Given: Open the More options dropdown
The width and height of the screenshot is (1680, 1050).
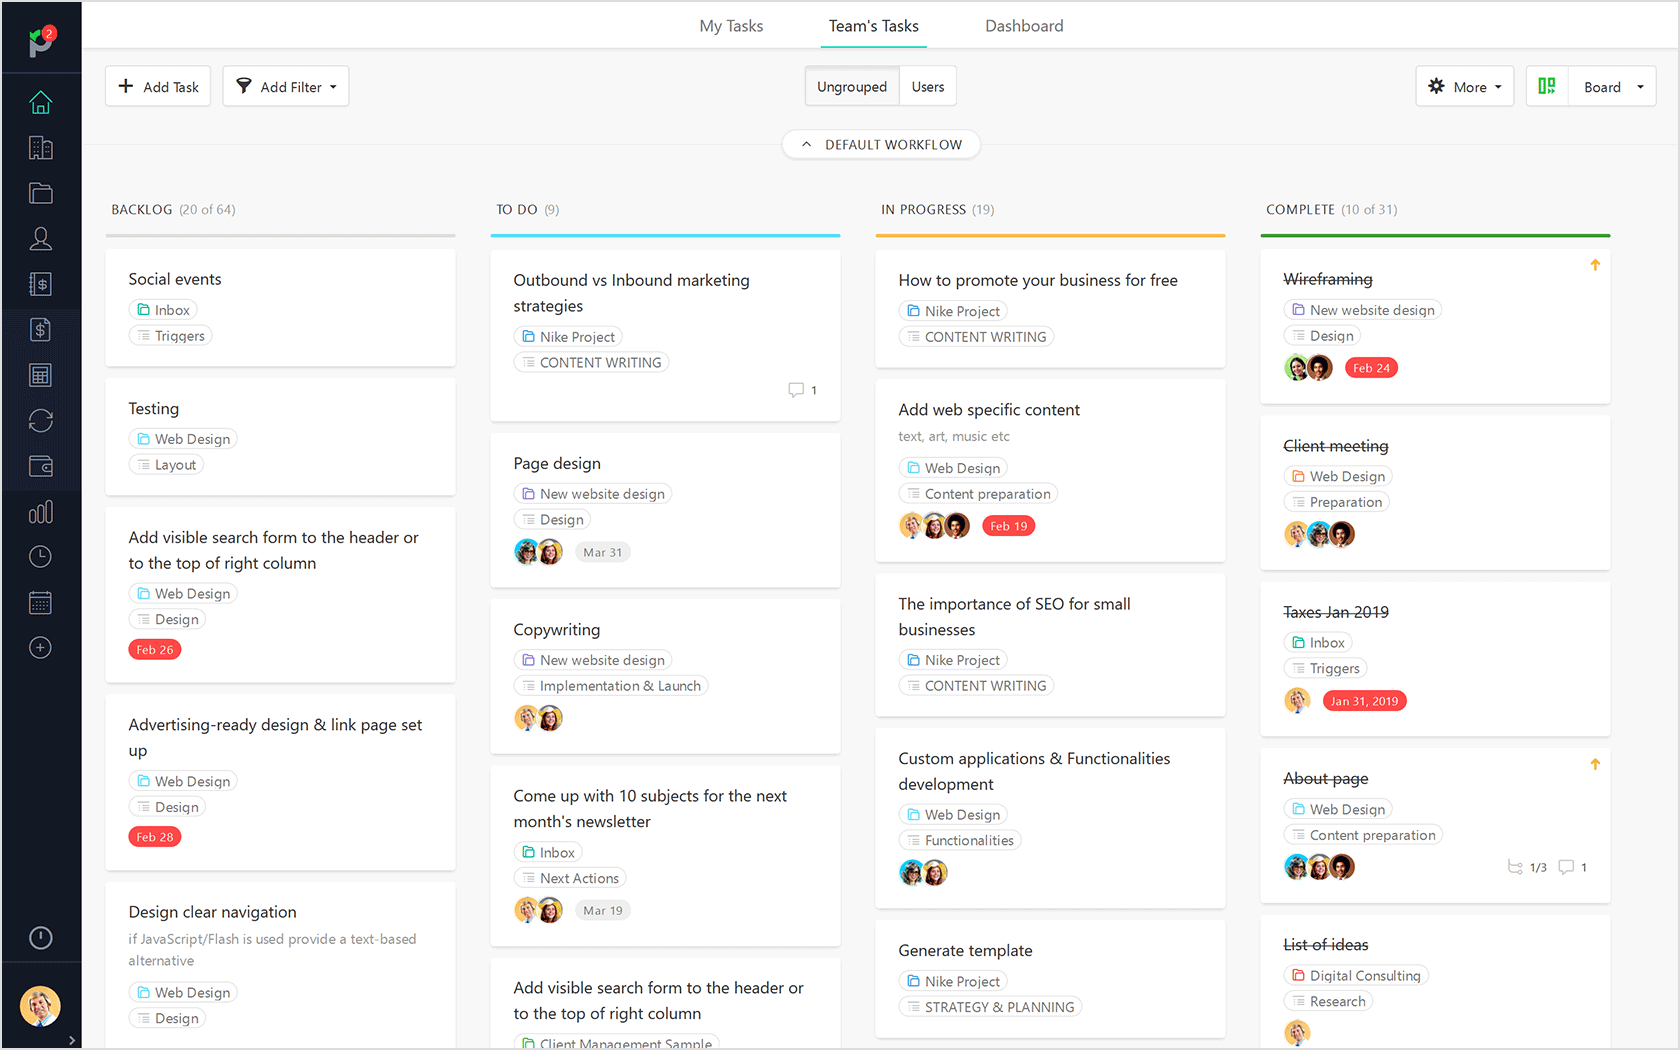Looking at the screenshot, I should [1464, 86].
